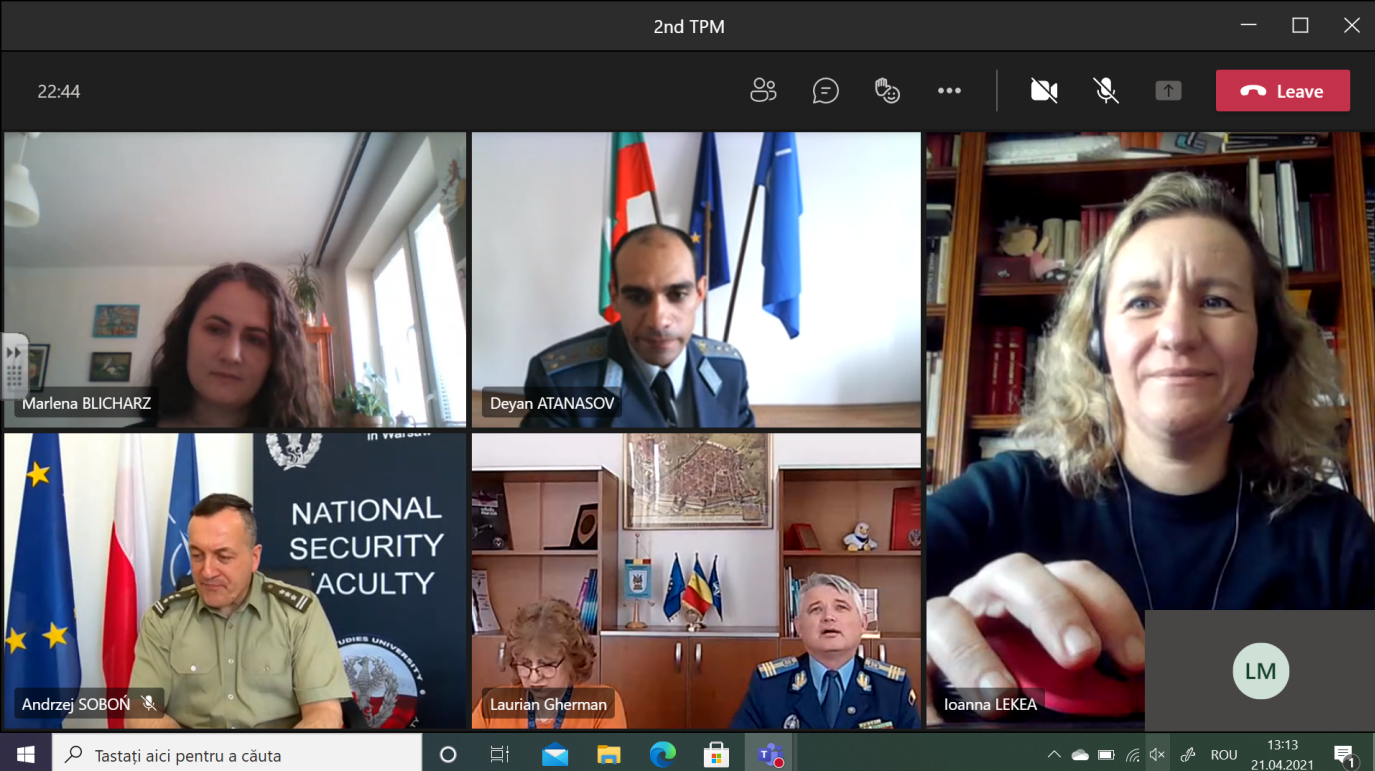This screenshot has height=771, width=1375.
Task: Open the share content tray
Action: [1168, 91]
